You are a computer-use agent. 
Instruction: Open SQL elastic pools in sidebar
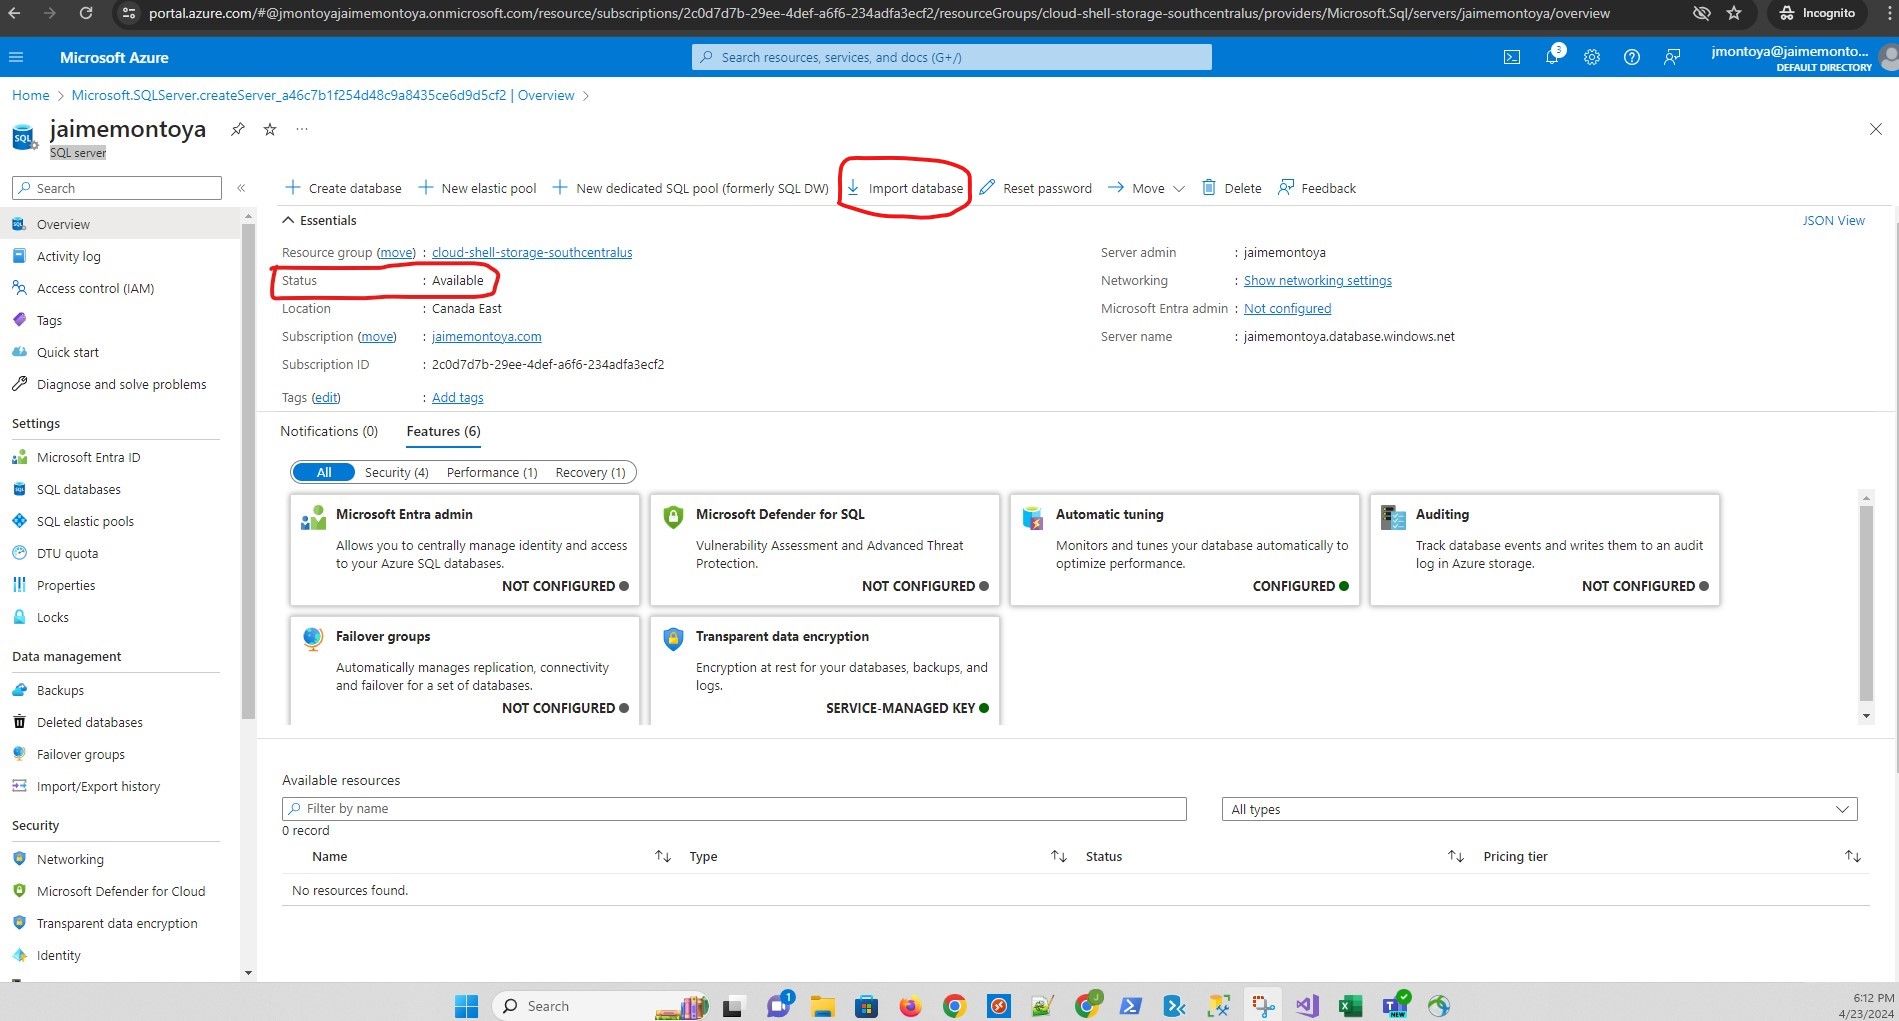click(x=85, y=521)
